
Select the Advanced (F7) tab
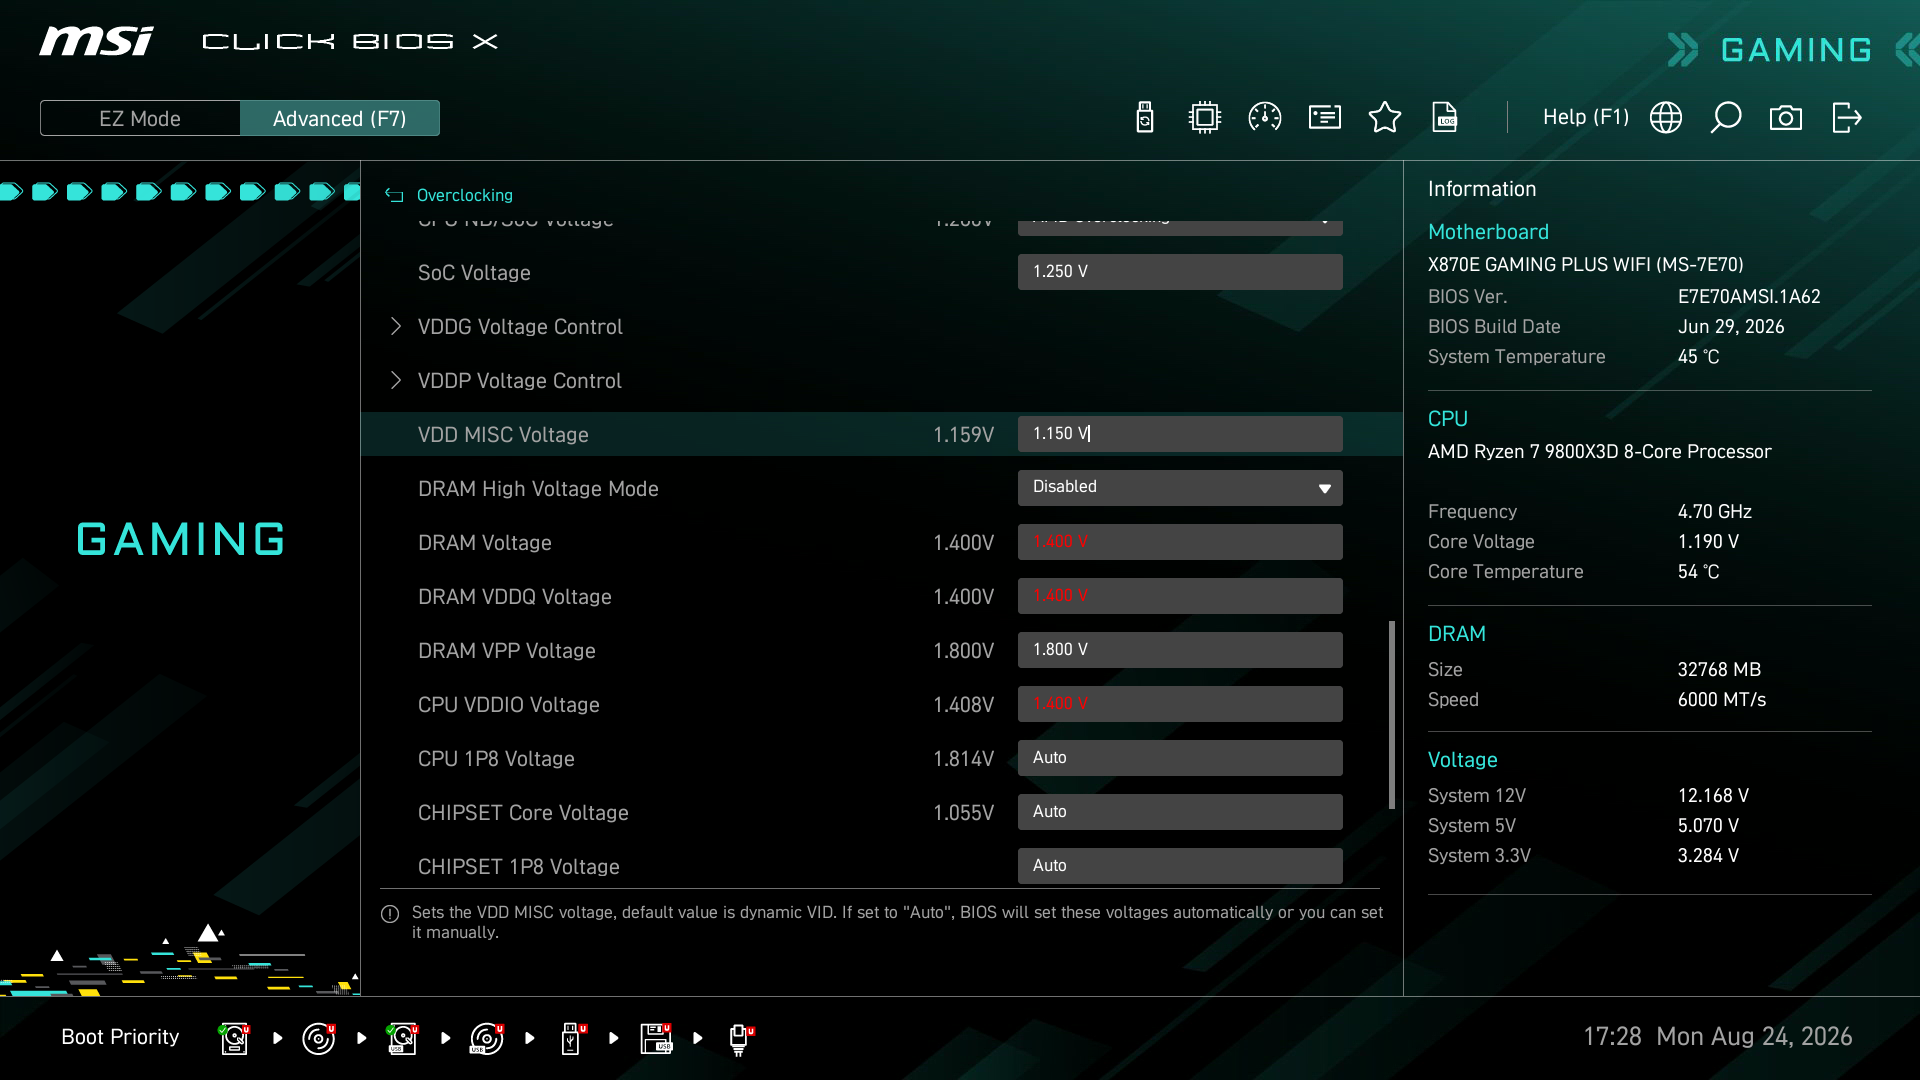pos(340,118)
